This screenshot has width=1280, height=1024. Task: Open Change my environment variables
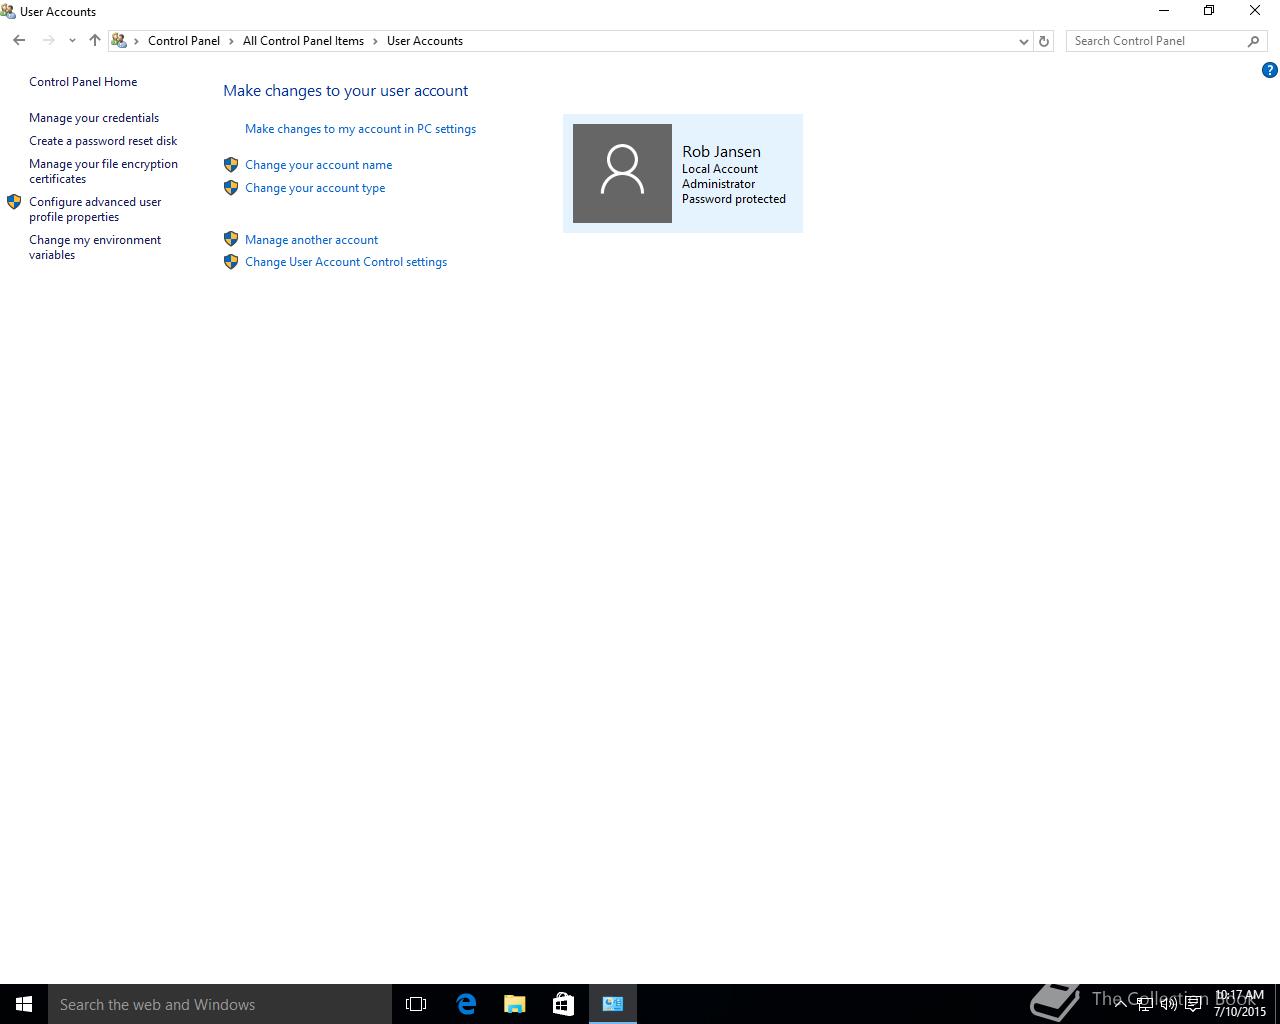pos(95,247)
